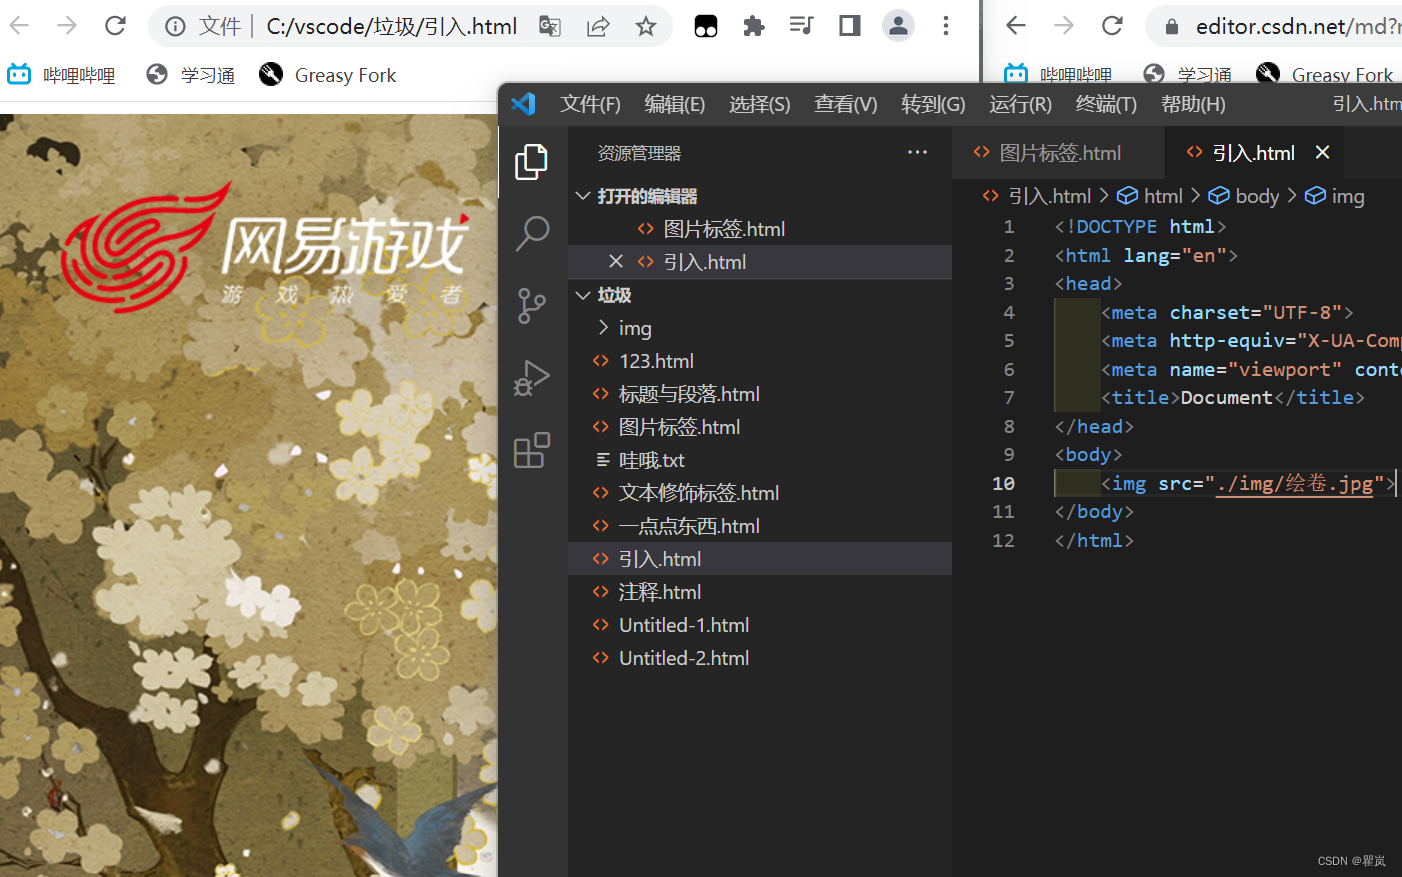Image resolution: width=1402 pixels, height=877 pixels.
Task: Click the Tampermonkey extension icon
Action: click(706, 26)
